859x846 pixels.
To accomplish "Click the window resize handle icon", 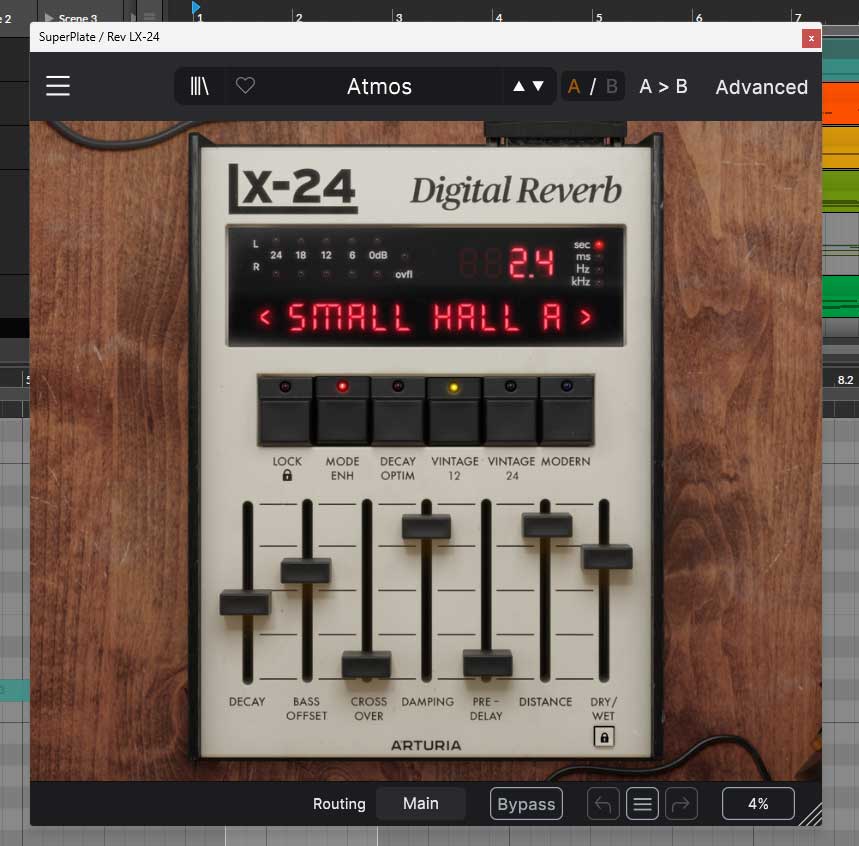I will (811, 815).
